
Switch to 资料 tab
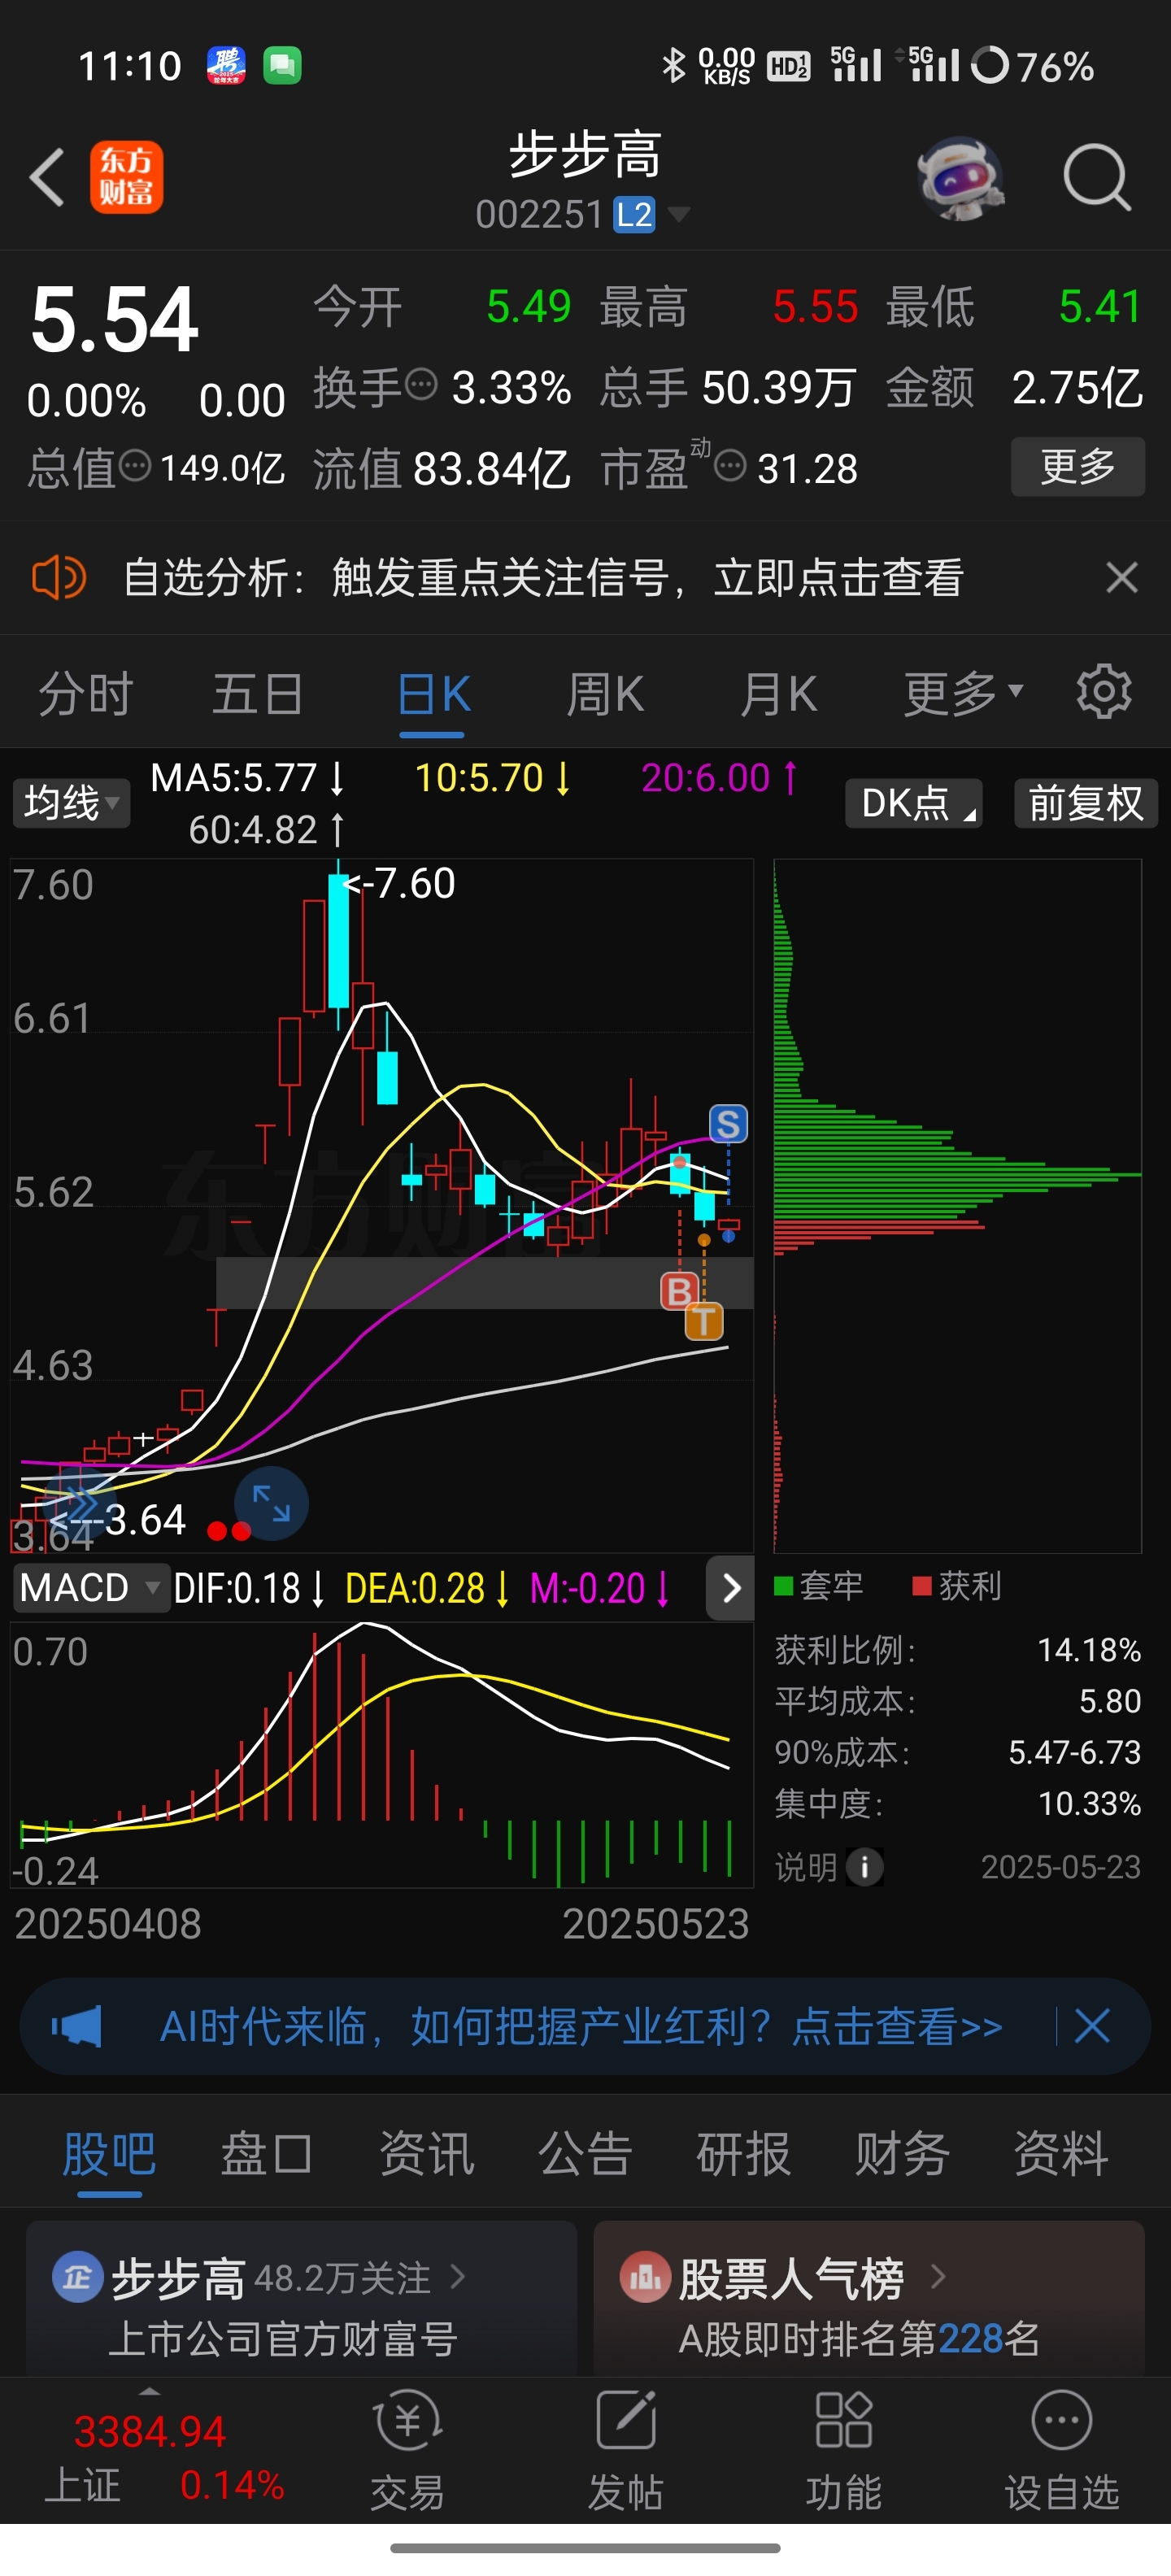click(1061, 2153)
